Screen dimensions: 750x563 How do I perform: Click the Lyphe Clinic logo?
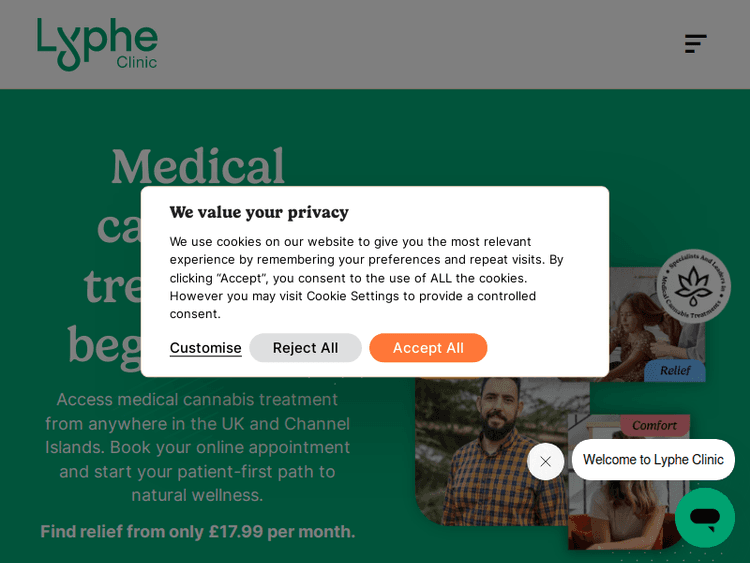point(97,44)
